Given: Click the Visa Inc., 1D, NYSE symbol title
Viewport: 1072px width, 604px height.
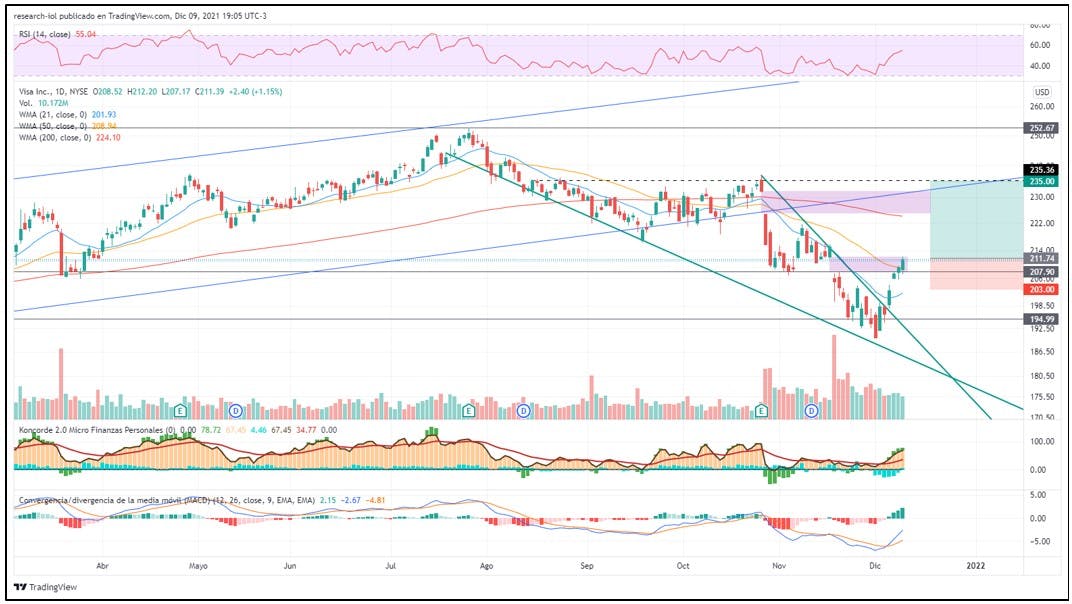Looking at the screenshot, I should [x=53, y=92].
